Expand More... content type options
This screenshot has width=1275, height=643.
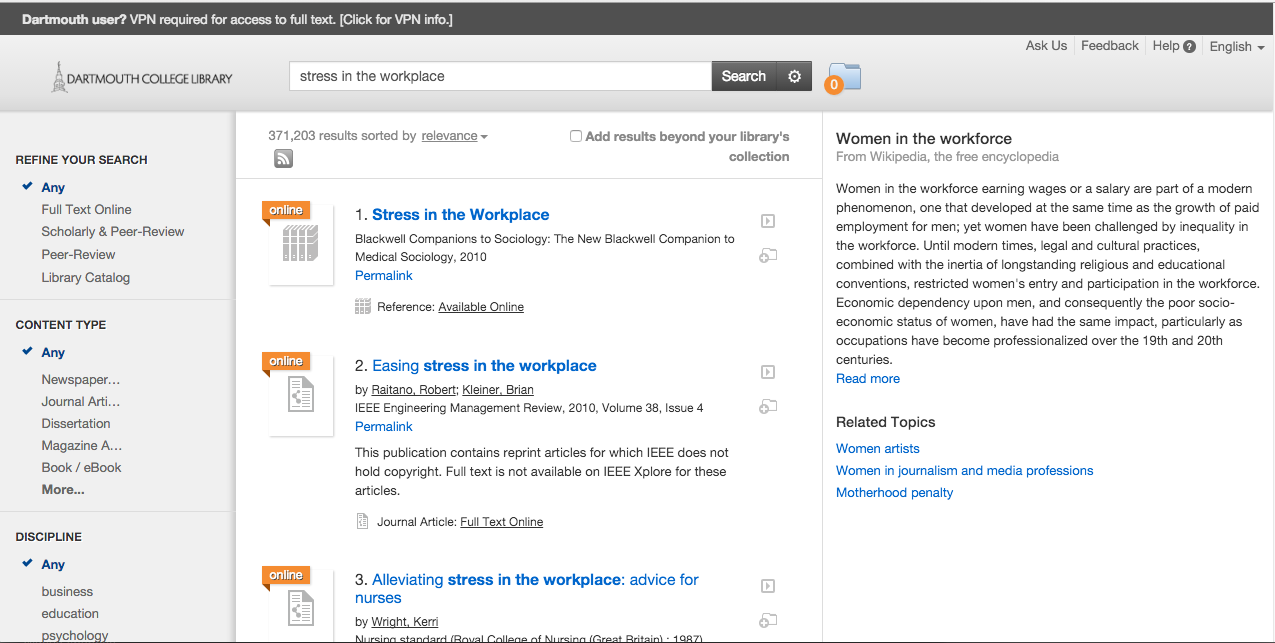point(63,489)
